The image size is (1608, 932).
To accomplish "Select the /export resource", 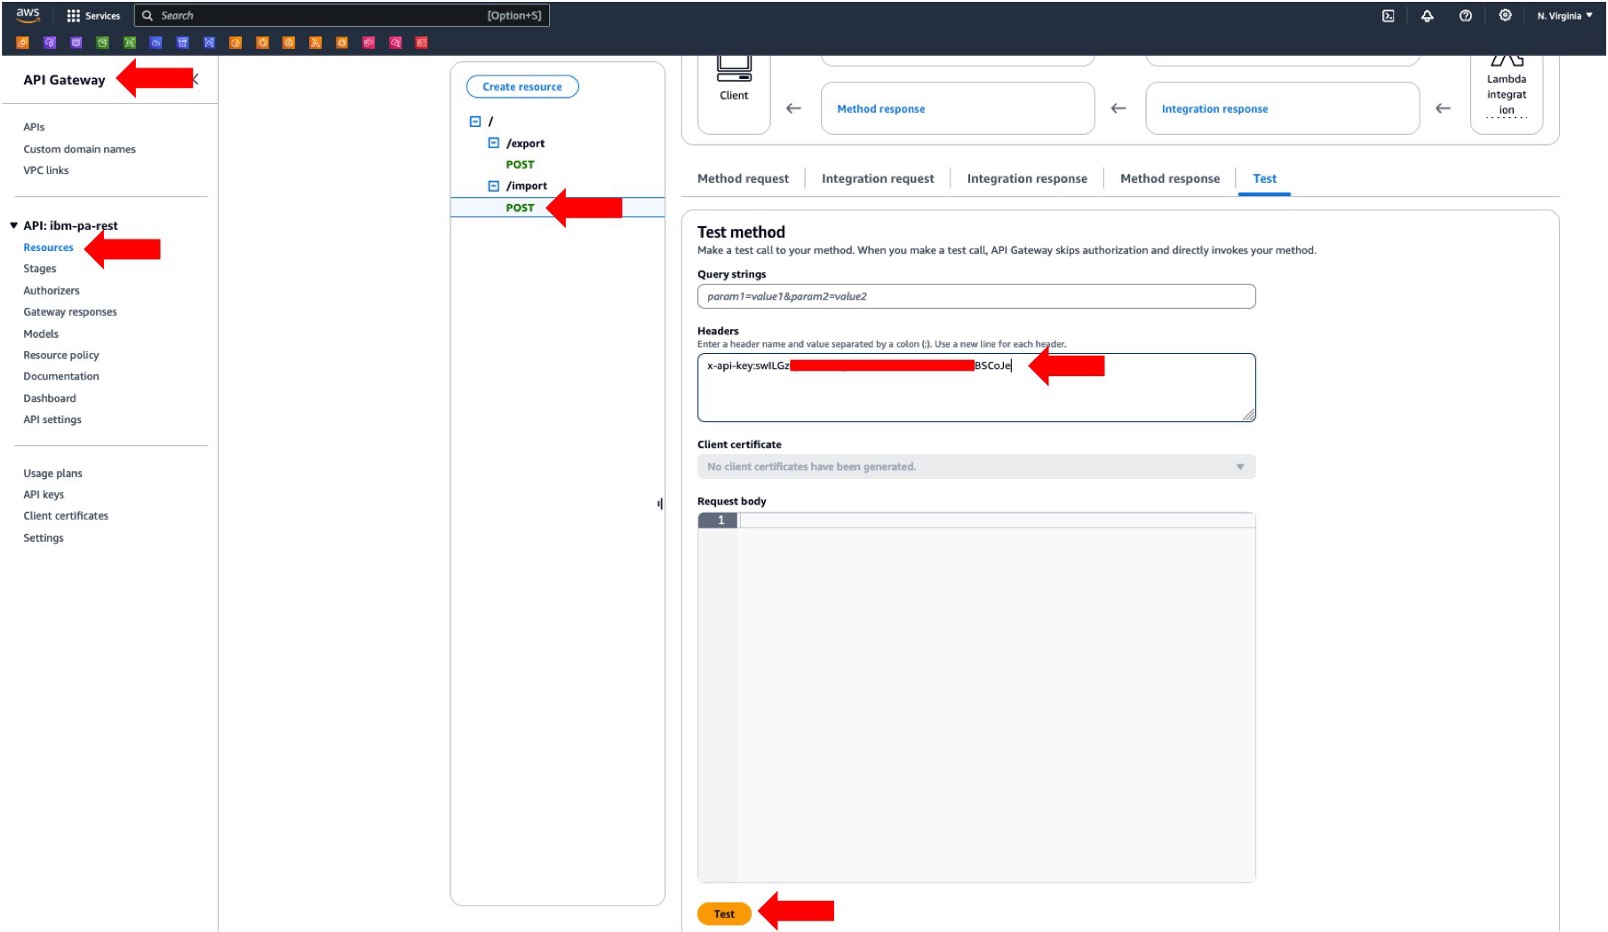I will point(525,143).
